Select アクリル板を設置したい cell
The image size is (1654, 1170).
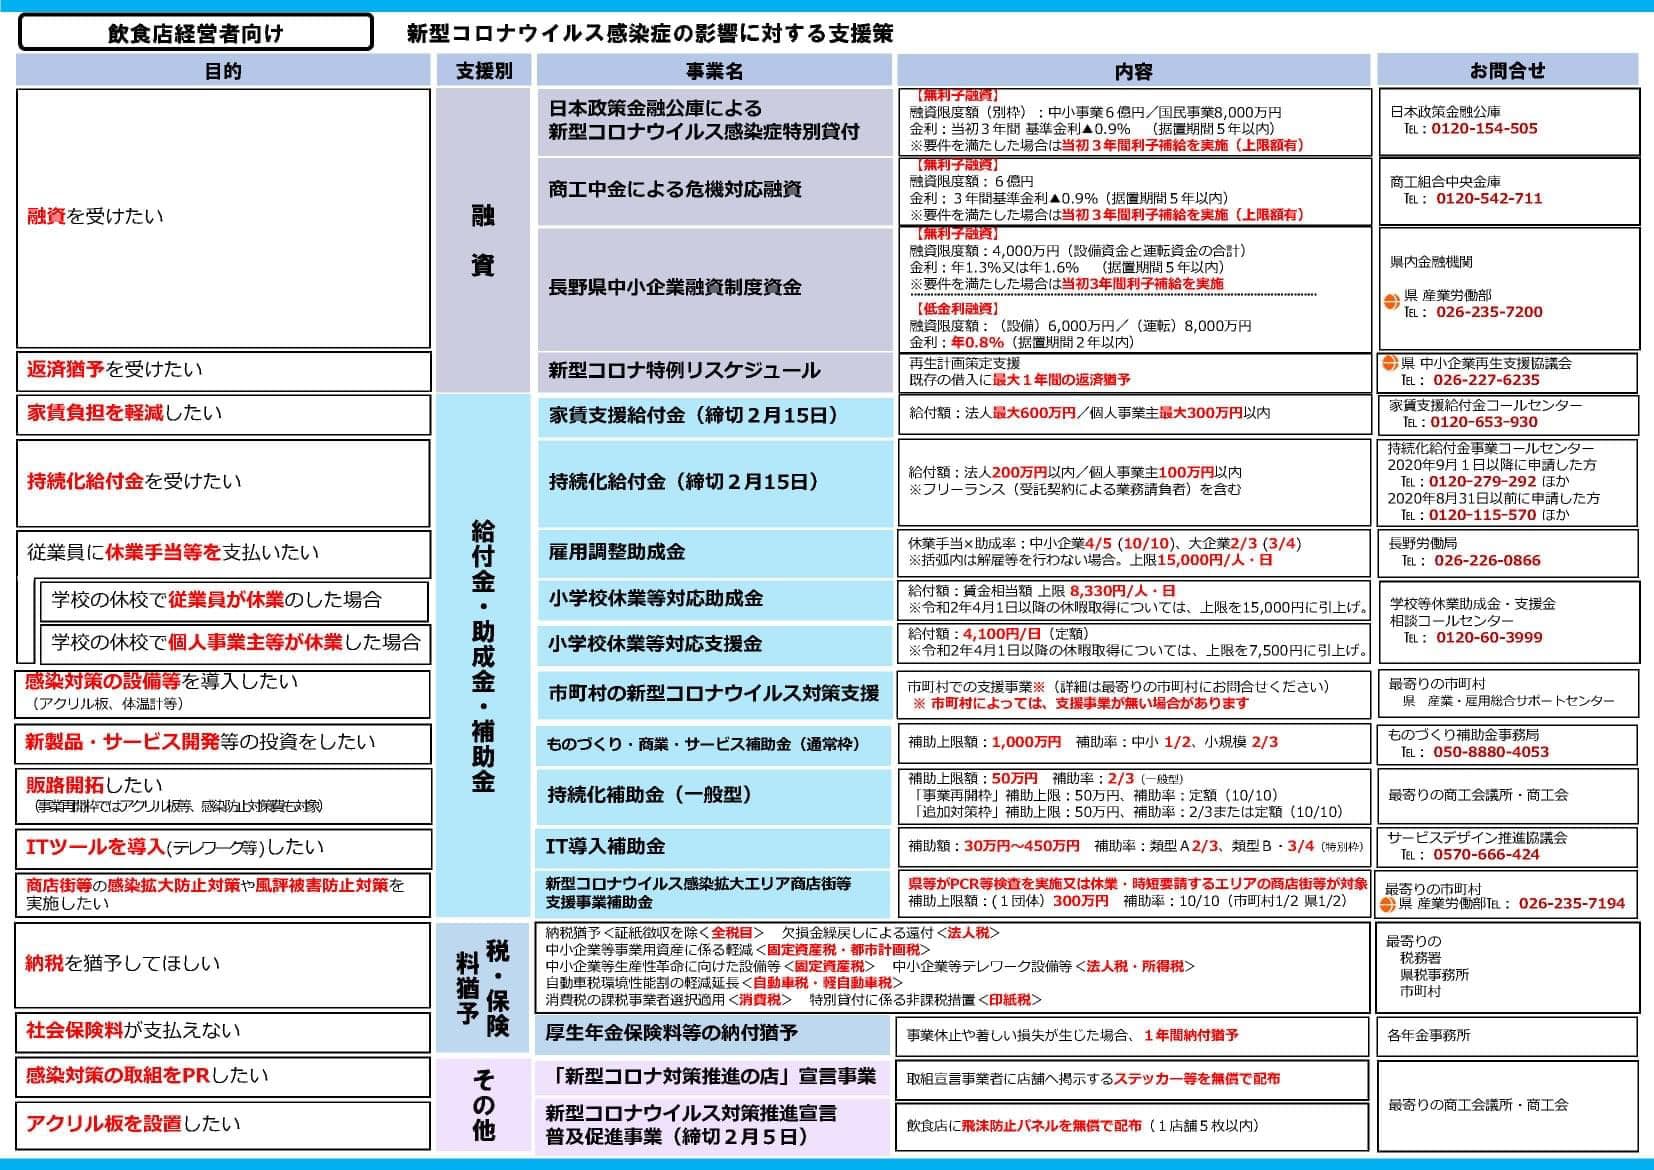coord(223,1125)
